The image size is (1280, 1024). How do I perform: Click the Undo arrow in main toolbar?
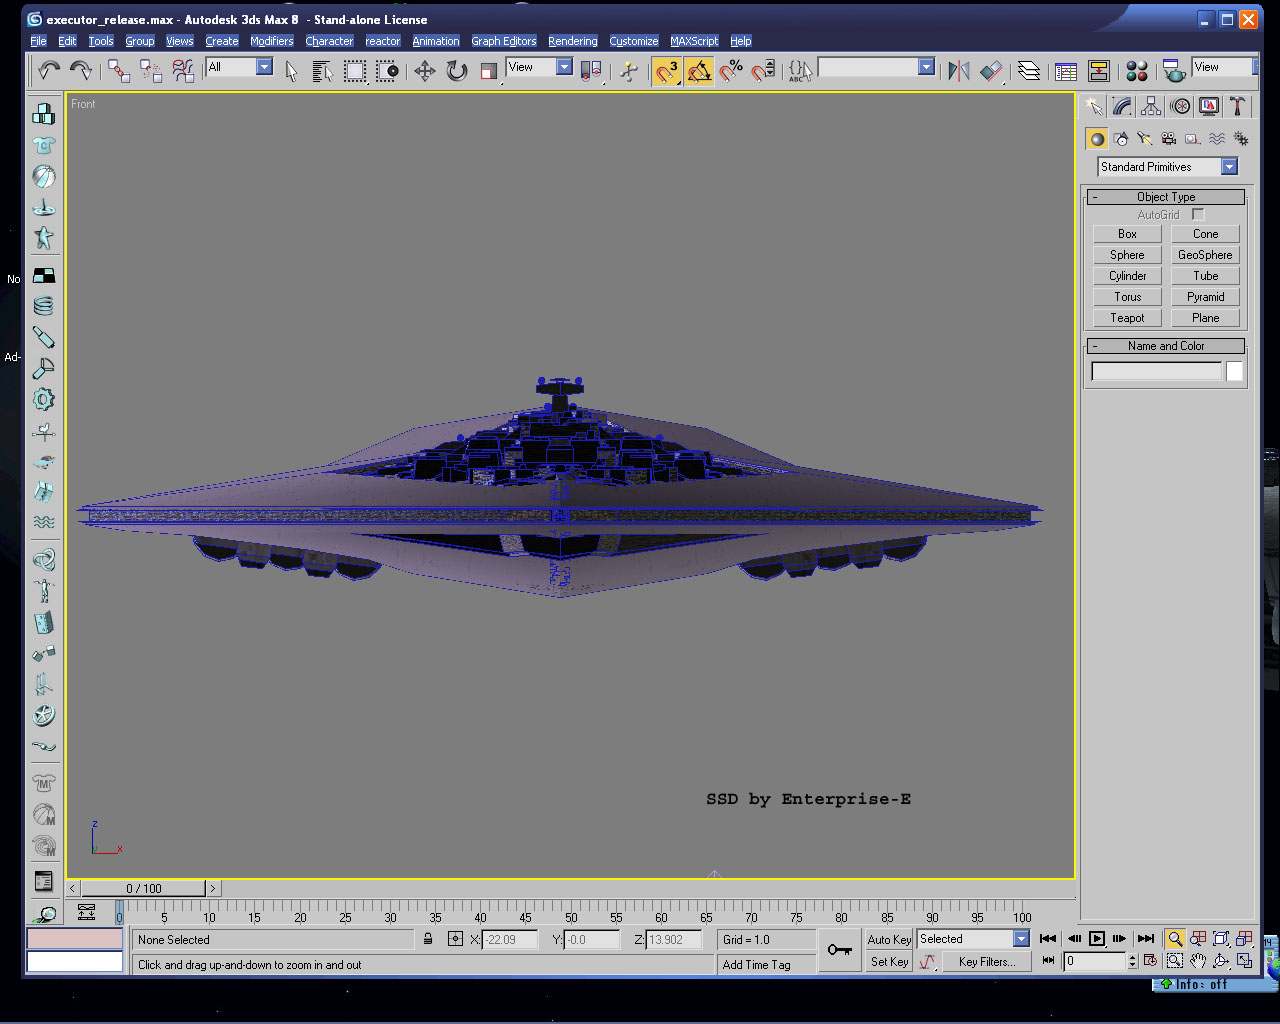tap(49, 70)
